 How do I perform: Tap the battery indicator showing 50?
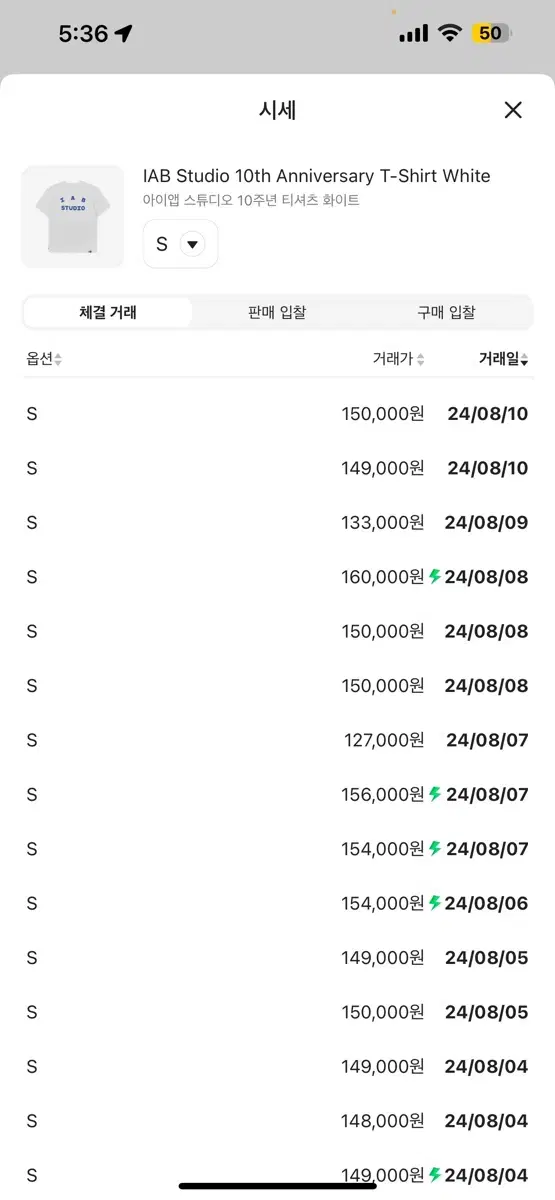tap(490, 33)
